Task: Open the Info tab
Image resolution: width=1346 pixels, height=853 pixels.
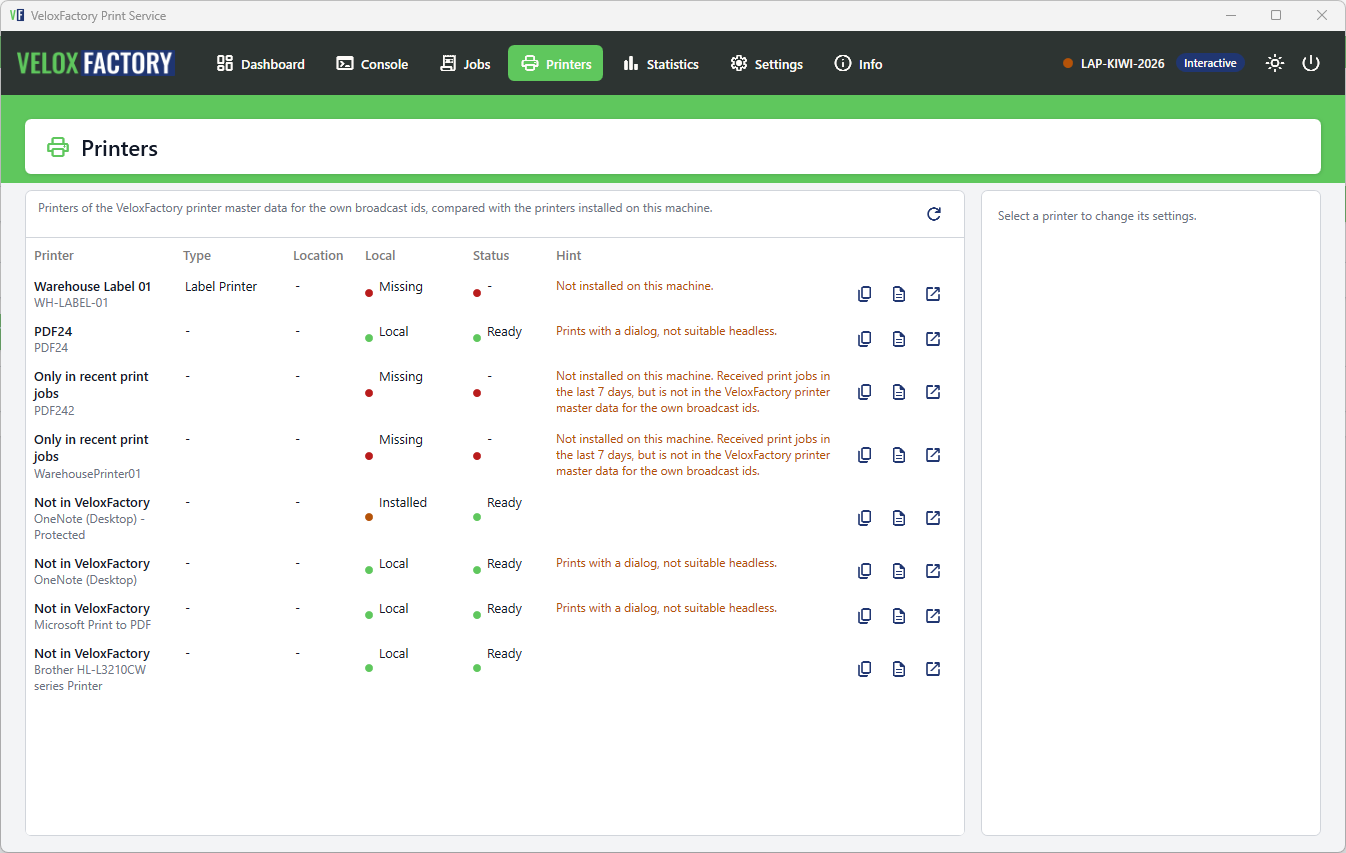Action: [858, 63]
